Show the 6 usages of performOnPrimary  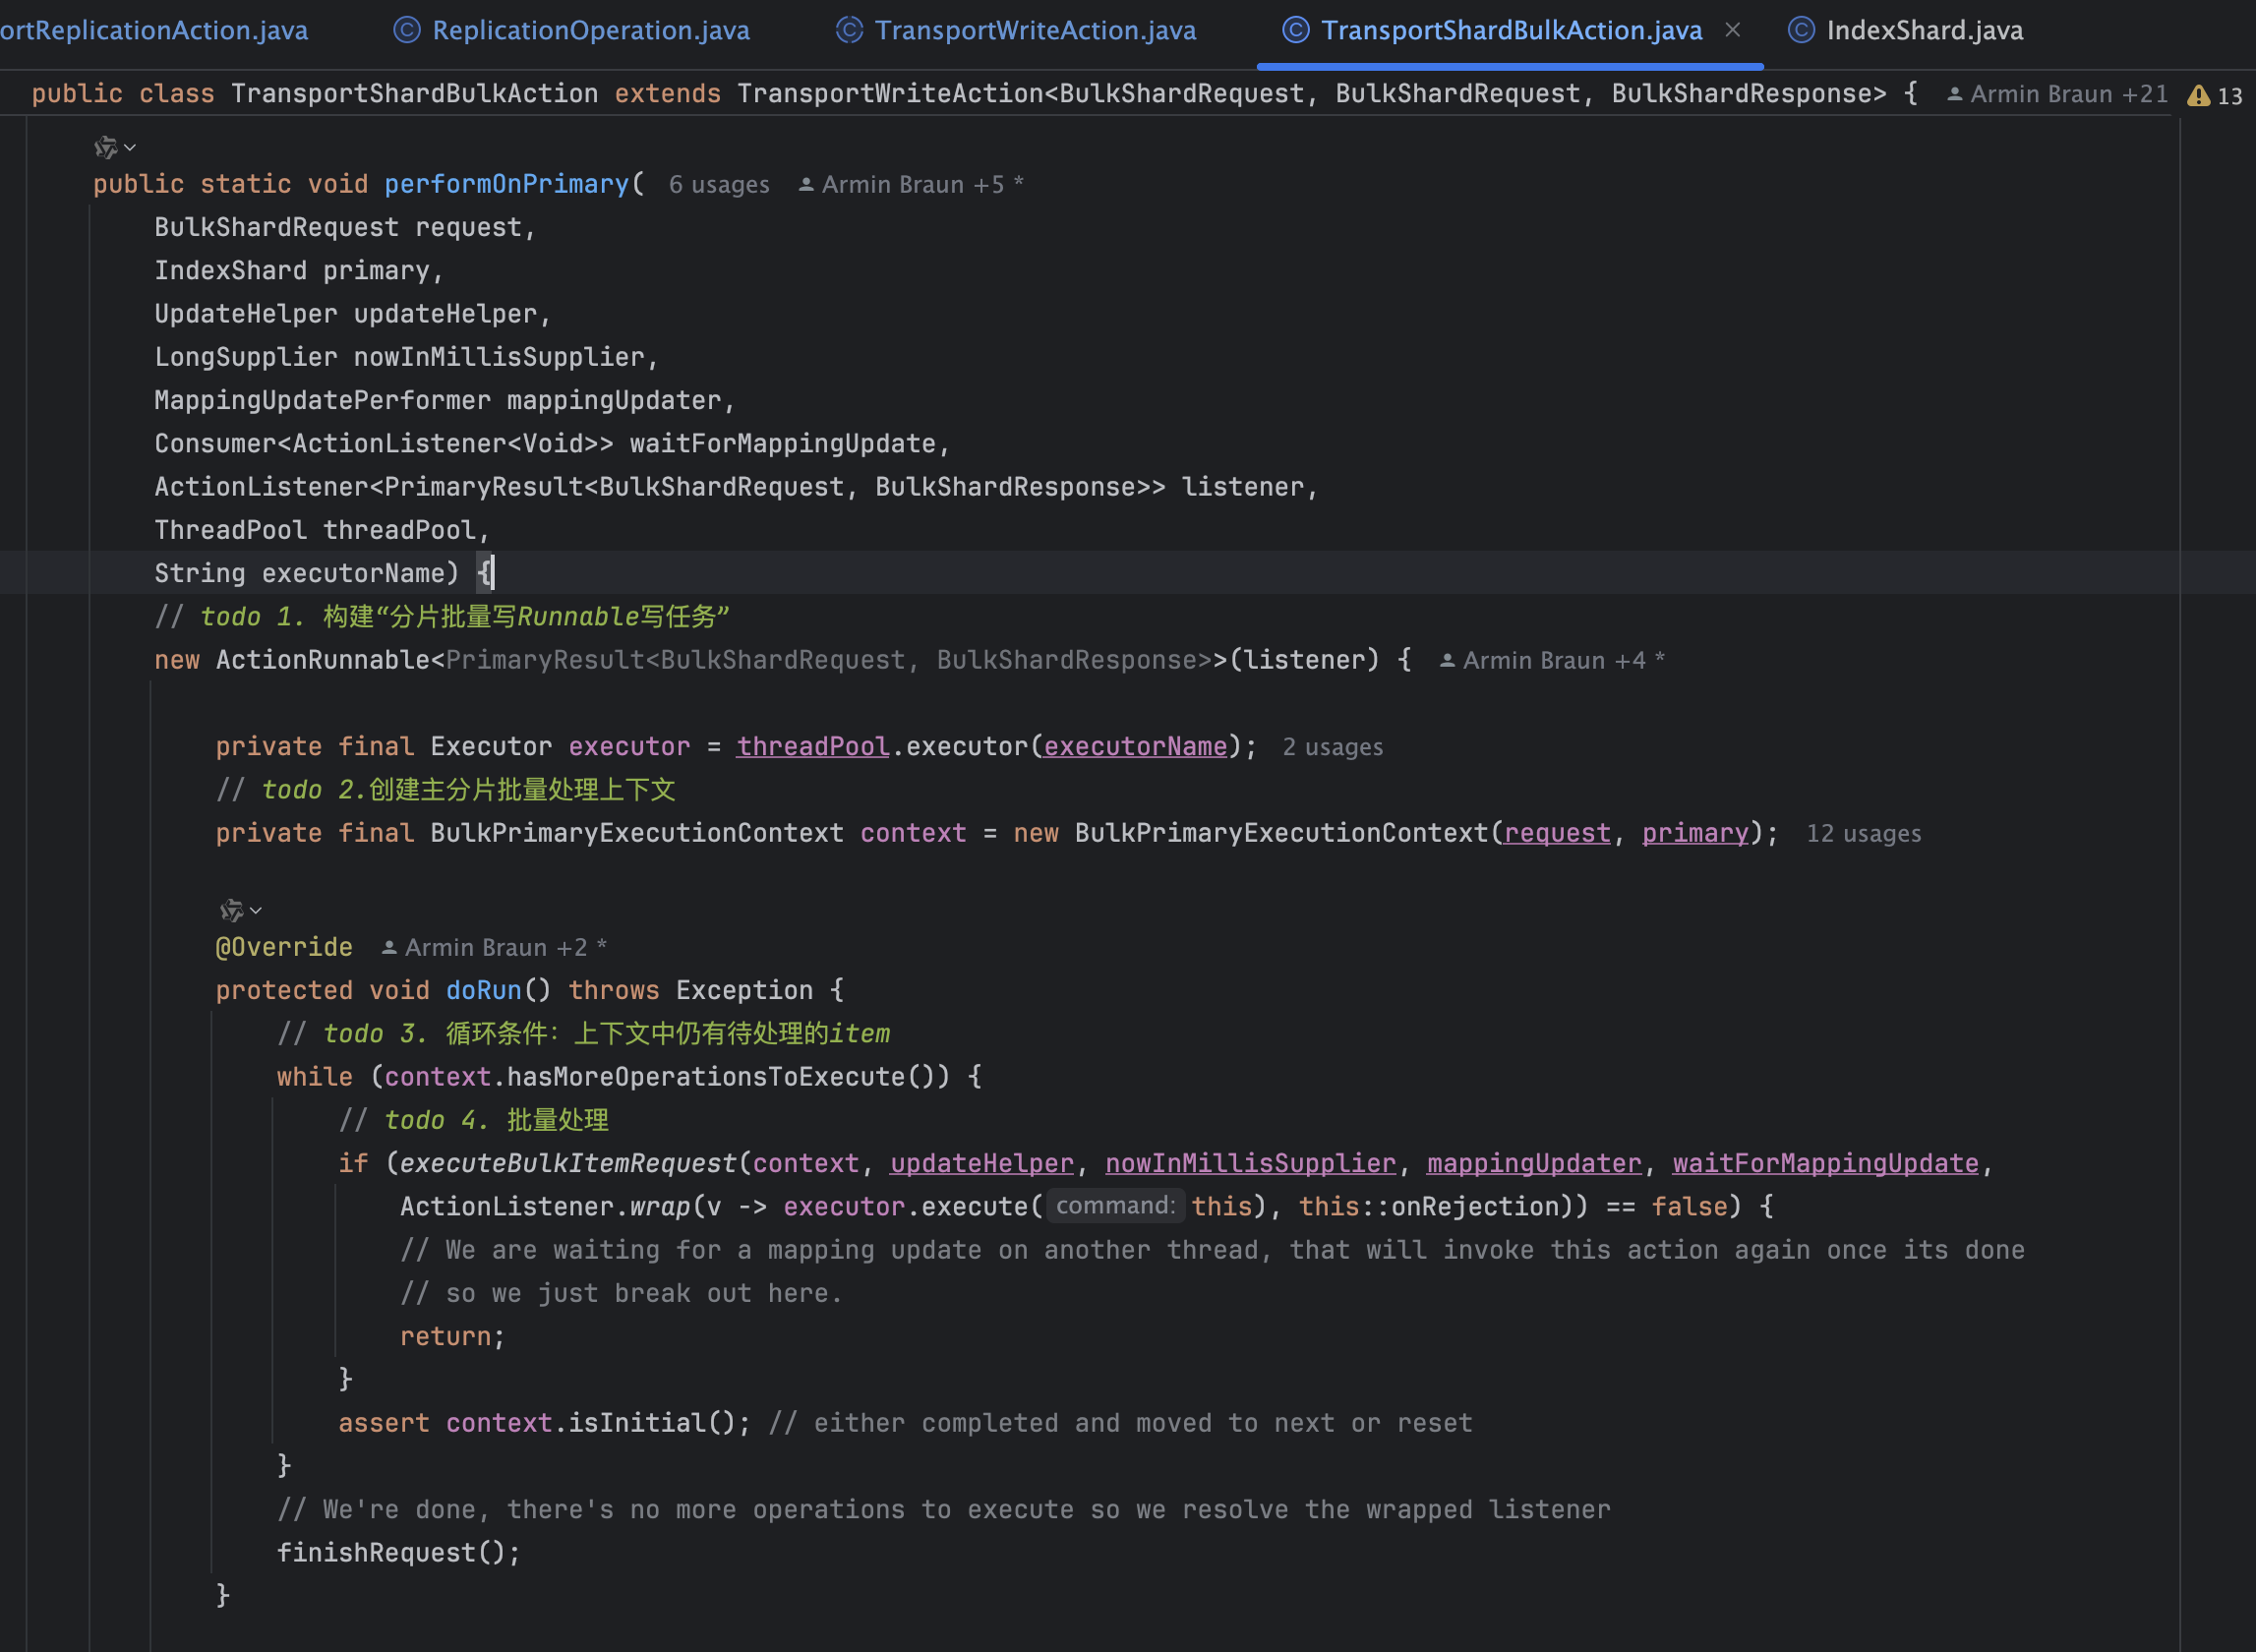point(719,185)
